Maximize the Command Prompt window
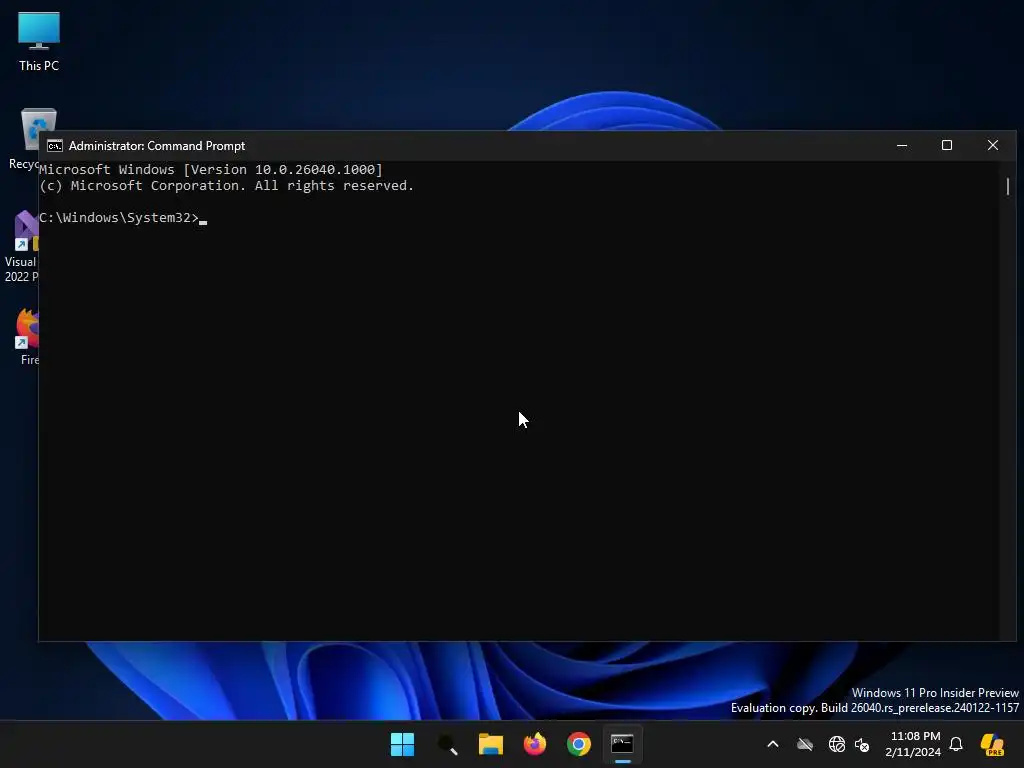Screen dimensions: 1024x768 (x=947, y=146)
